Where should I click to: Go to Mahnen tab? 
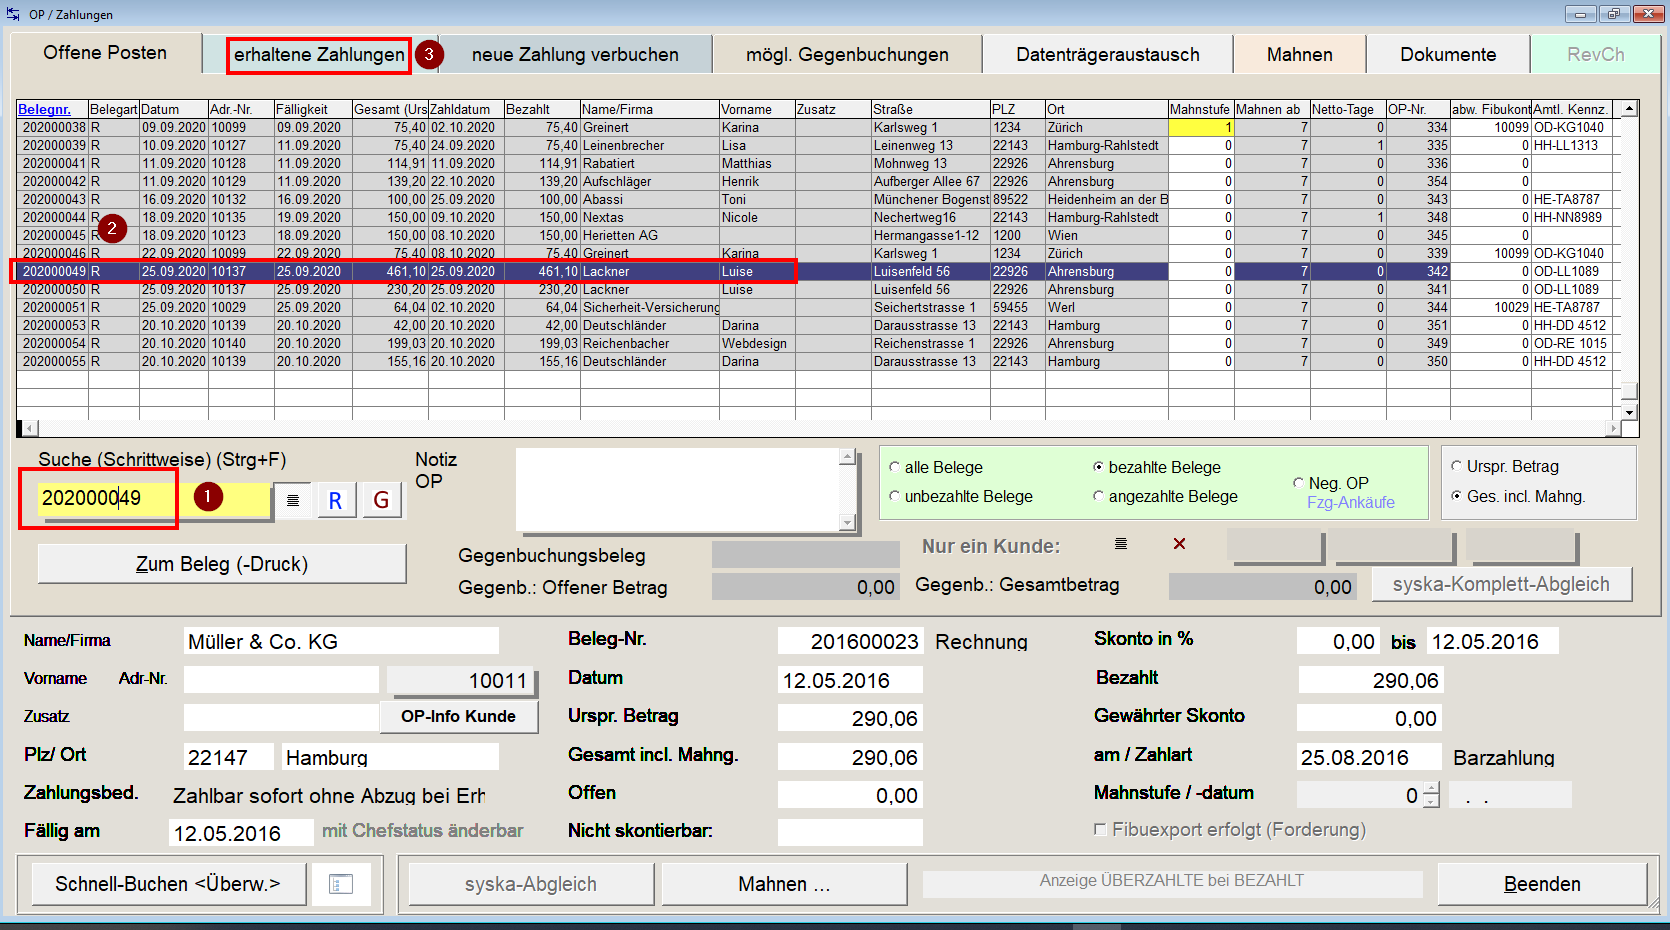[1299, 55]
